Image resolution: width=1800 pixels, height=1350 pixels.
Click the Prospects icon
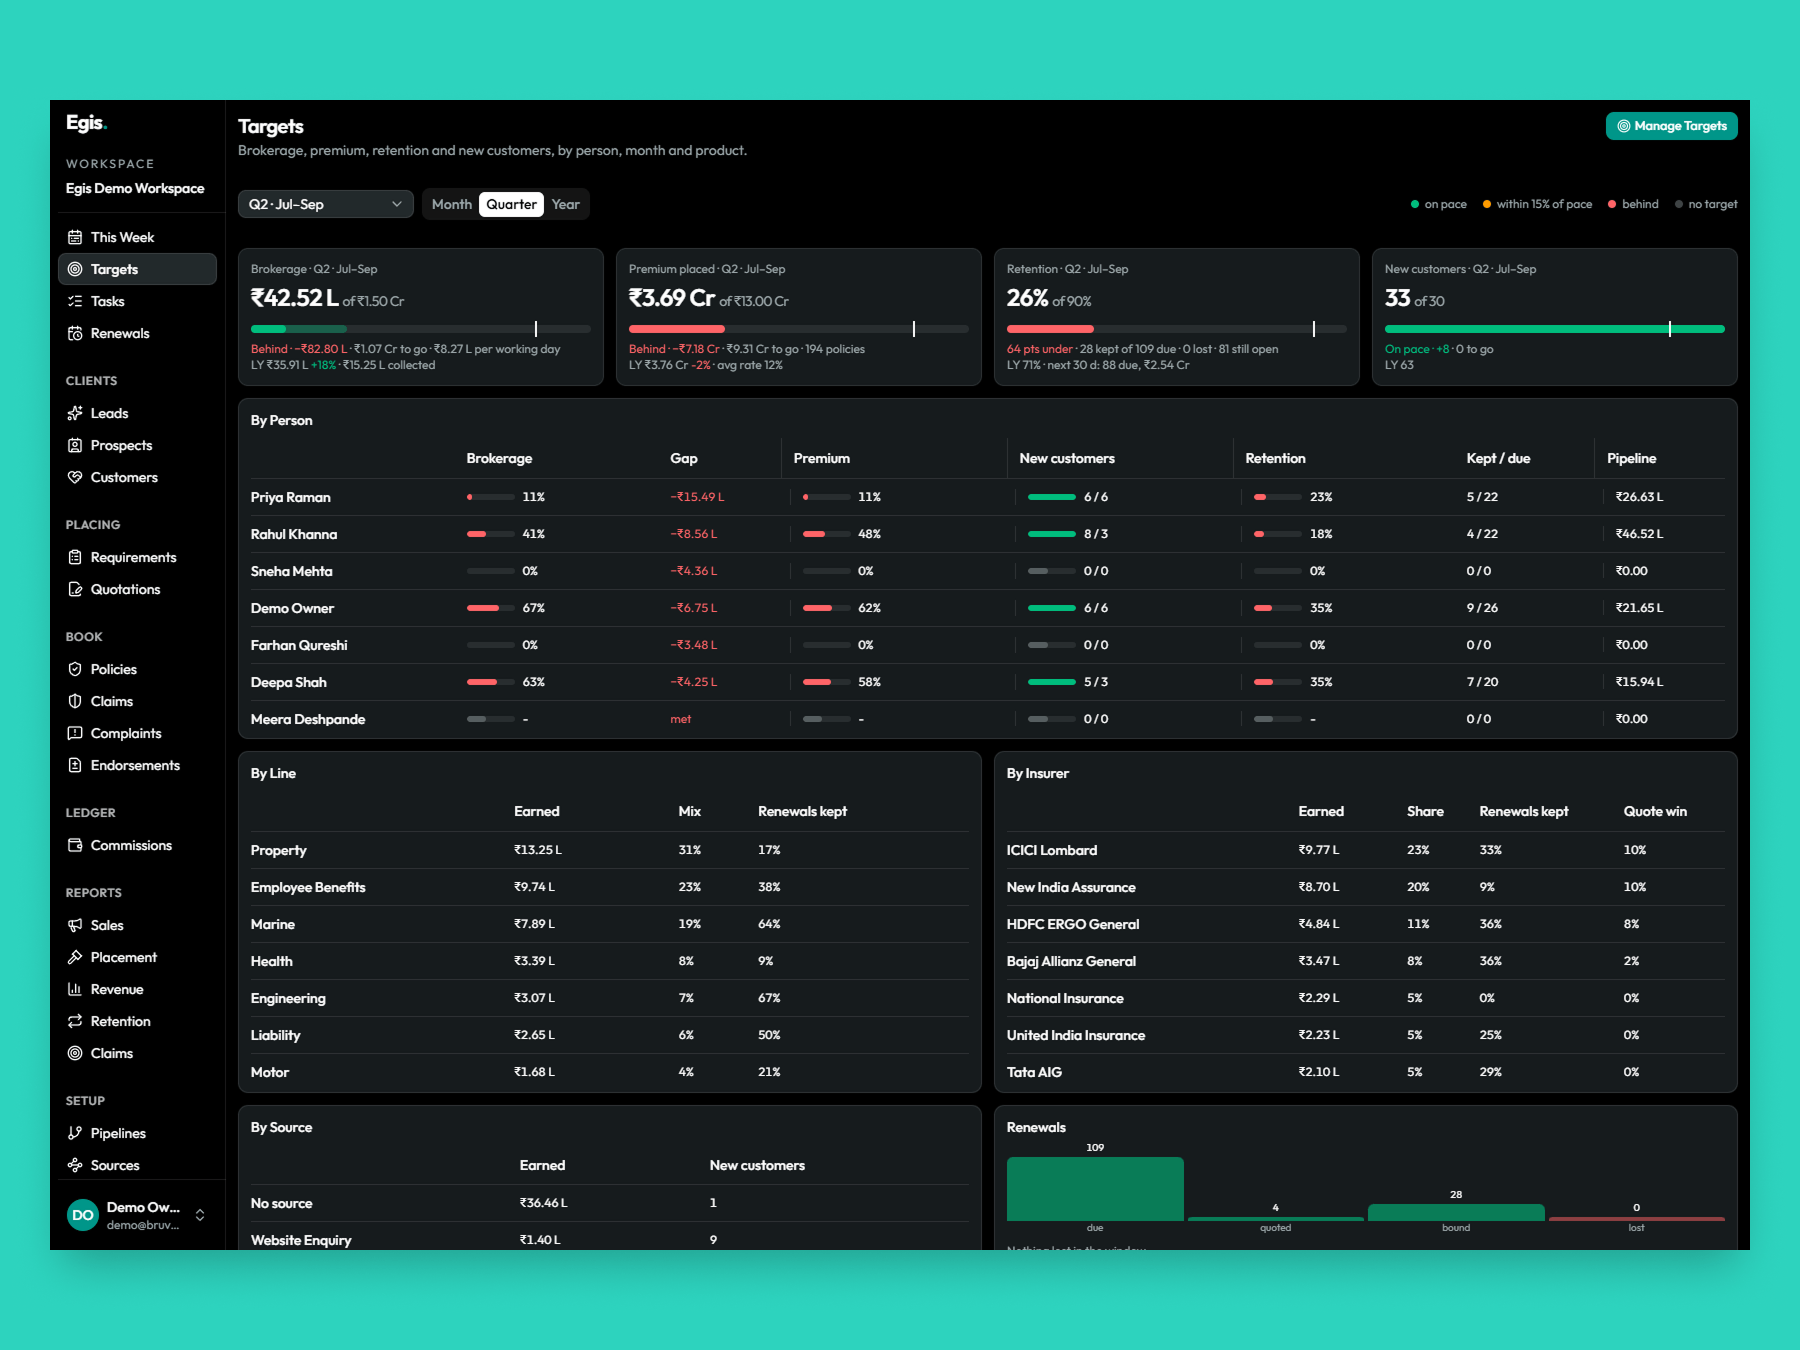(75, 445)
